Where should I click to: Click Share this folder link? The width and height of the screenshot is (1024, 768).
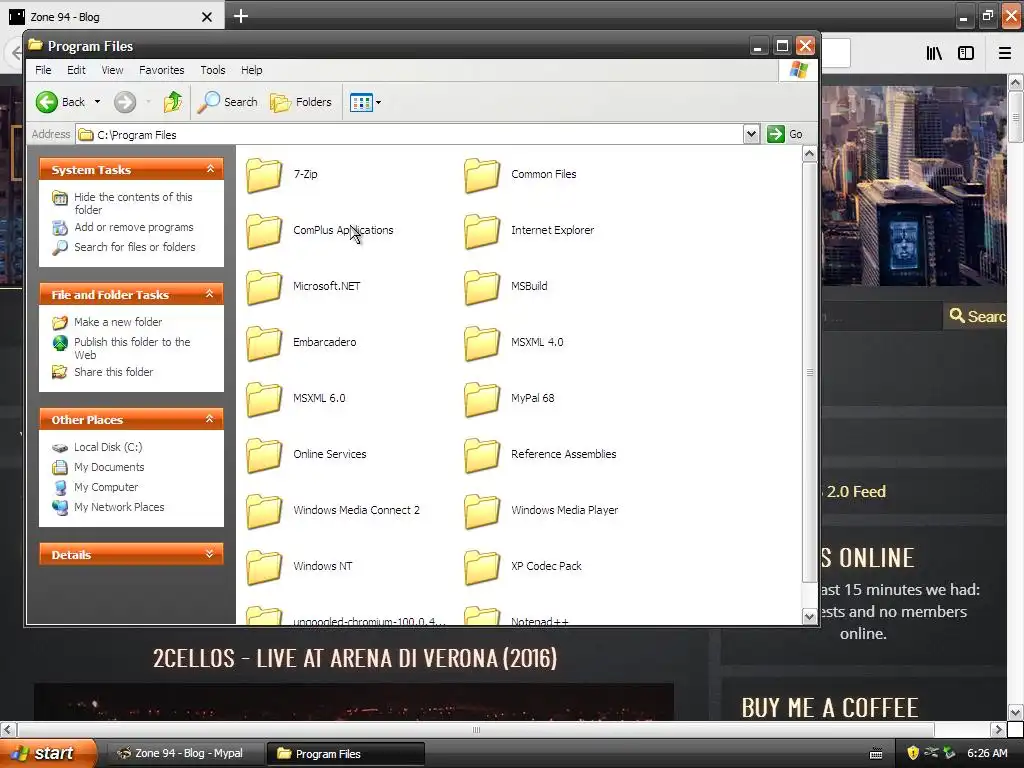(x=114, y=372)
